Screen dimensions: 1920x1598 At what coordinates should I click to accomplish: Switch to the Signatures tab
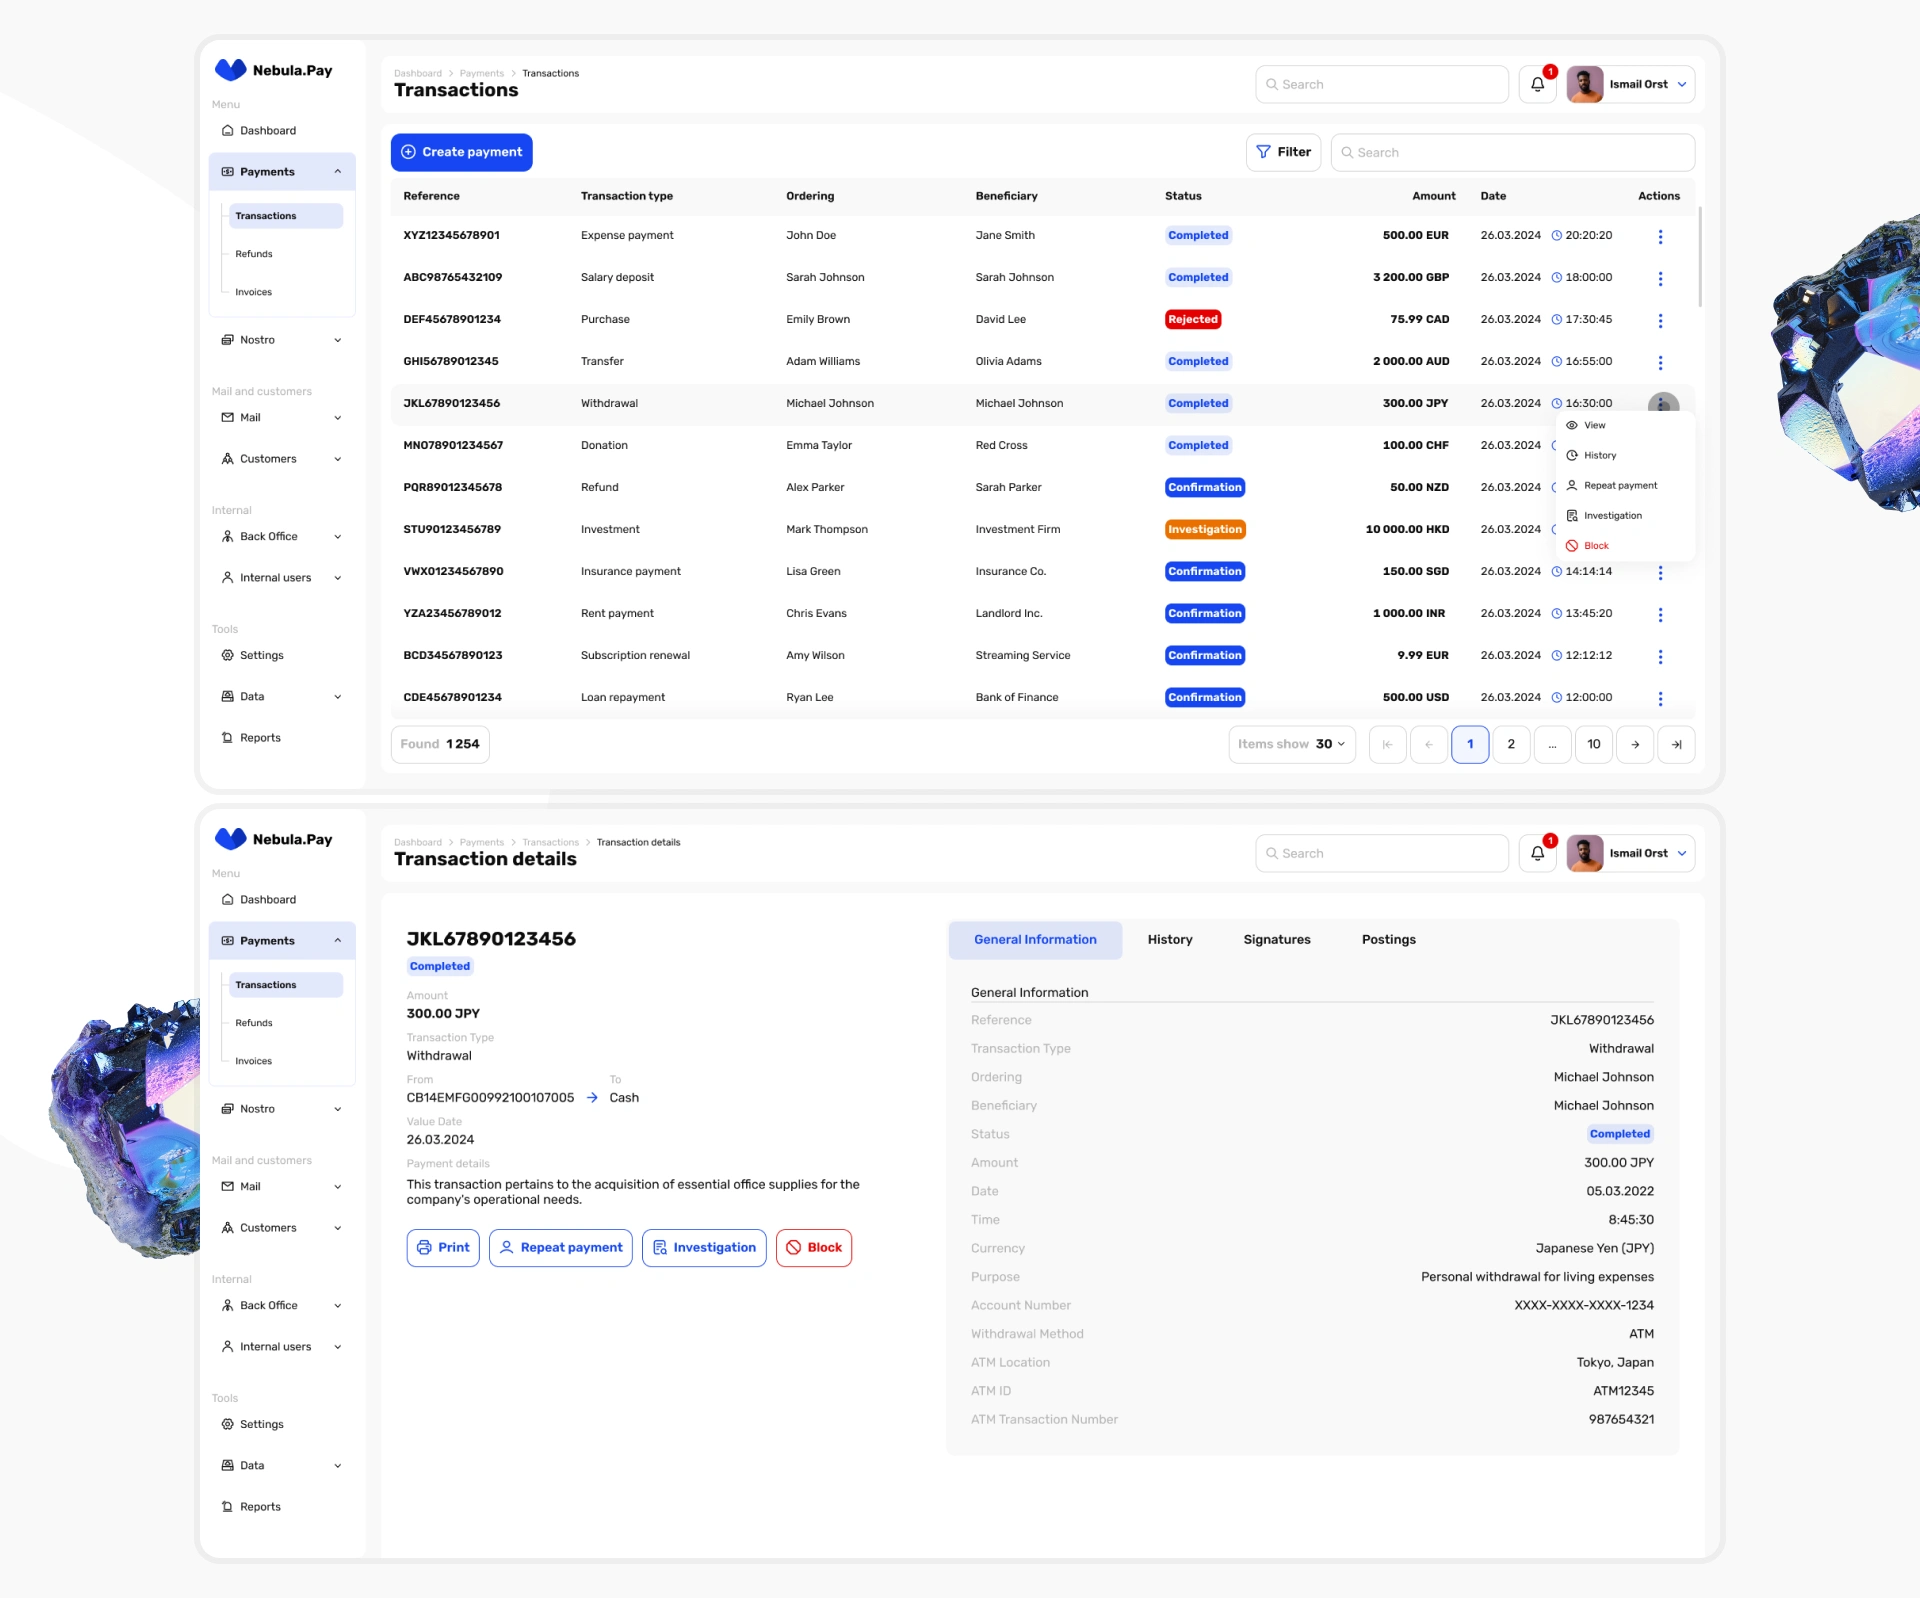point(1276,940)
